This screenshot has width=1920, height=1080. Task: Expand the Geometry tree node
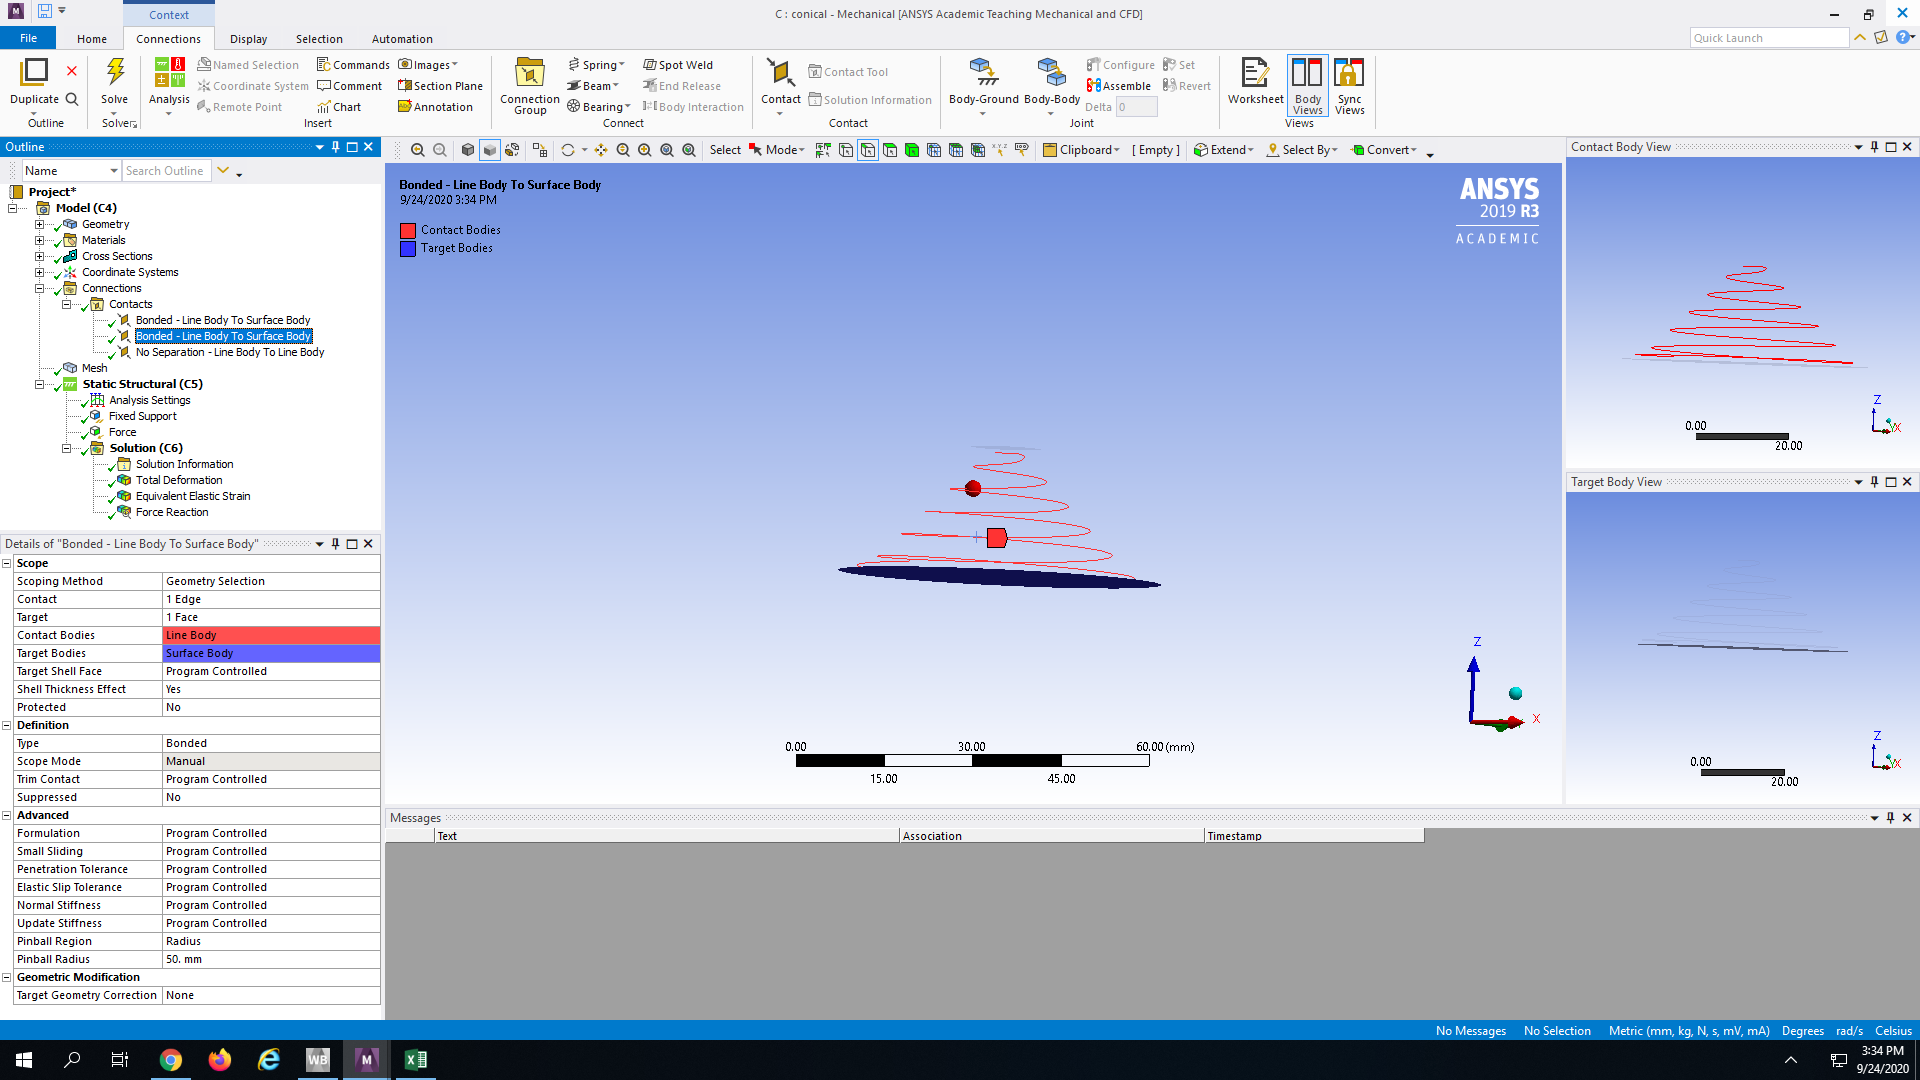(39, 224)
